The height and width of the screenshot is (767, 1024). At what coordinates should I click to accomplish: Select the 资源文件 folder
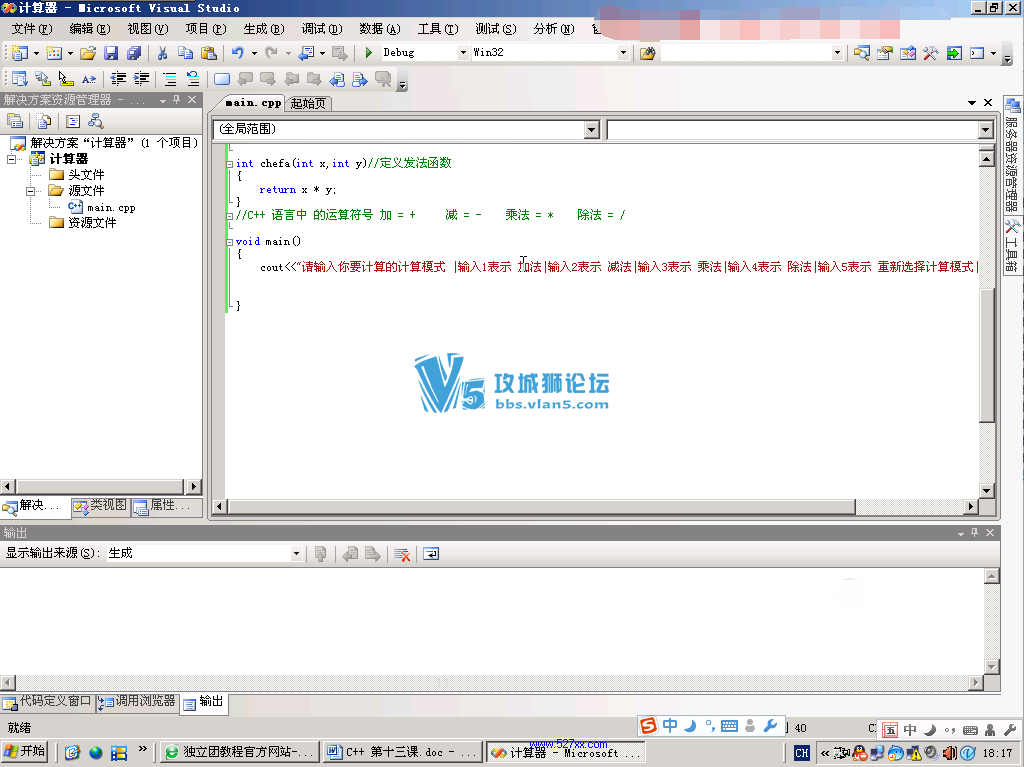click(x=92, y=223)
